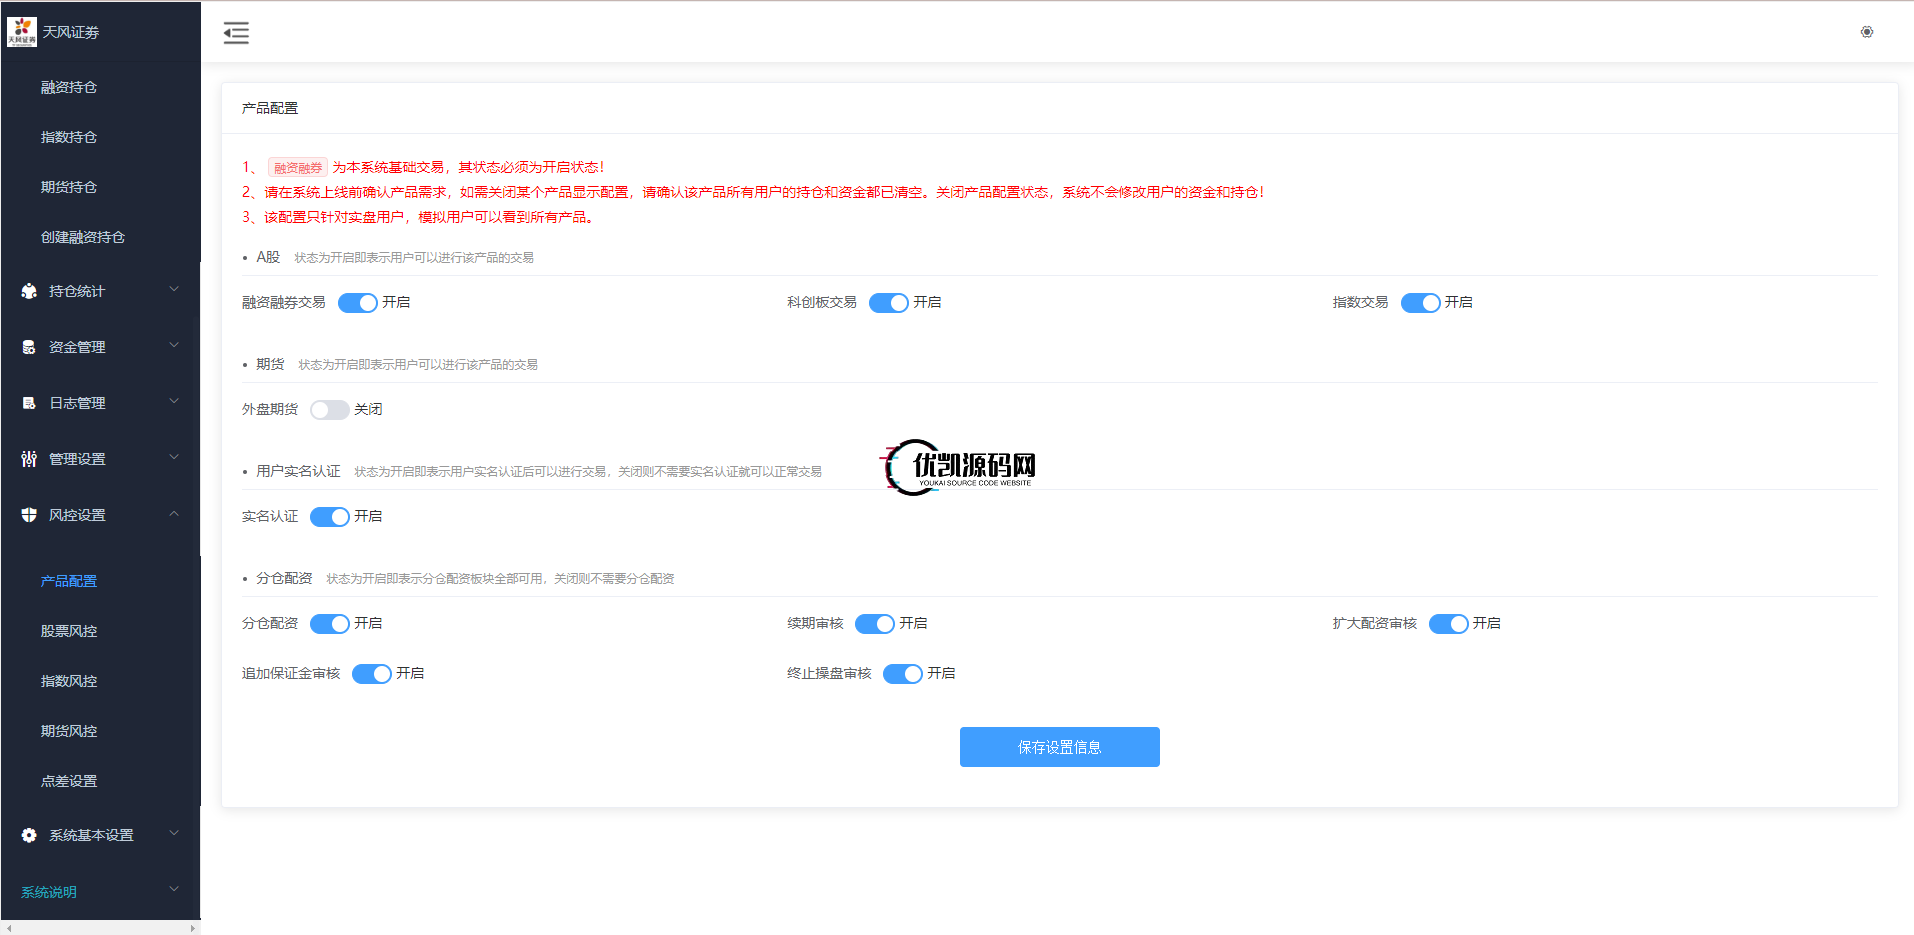Click the 日志管理 document icon
Image resolution: width=1914 pixels, height=935 pixels.
[29, 403]
